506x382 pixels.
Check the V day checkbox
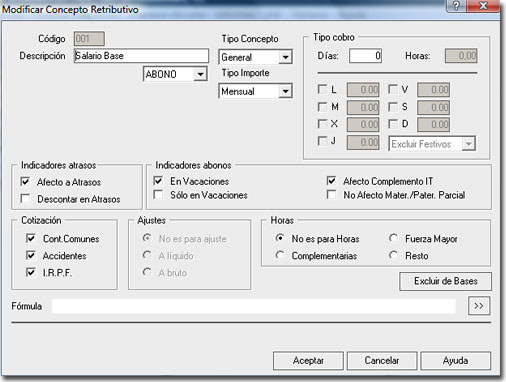(x=393, y=89)
